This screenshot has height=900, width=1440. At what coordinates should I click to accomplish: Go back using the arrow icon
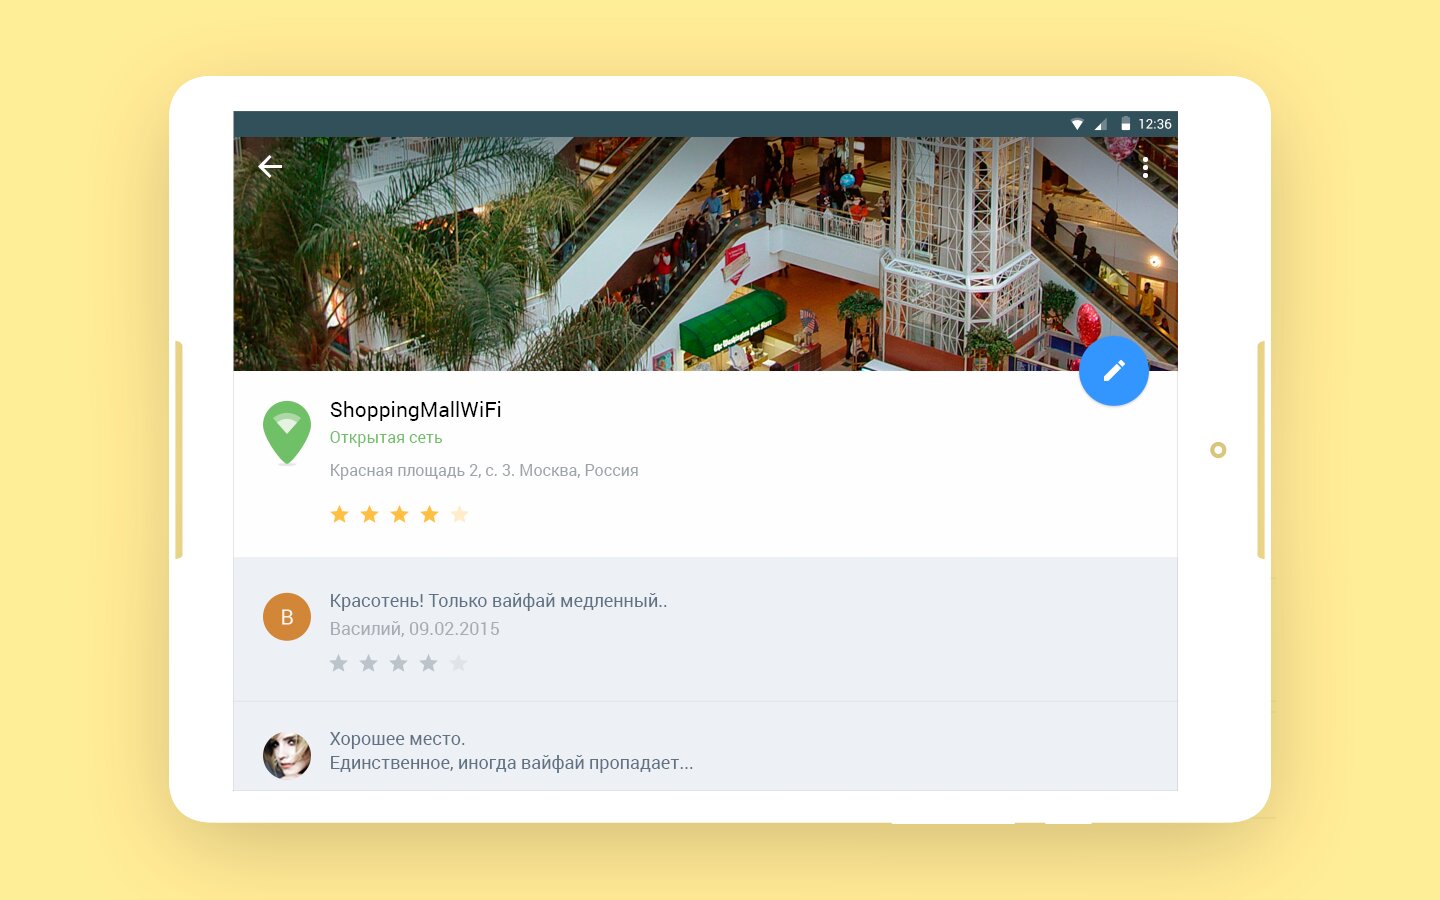[270, 166]
